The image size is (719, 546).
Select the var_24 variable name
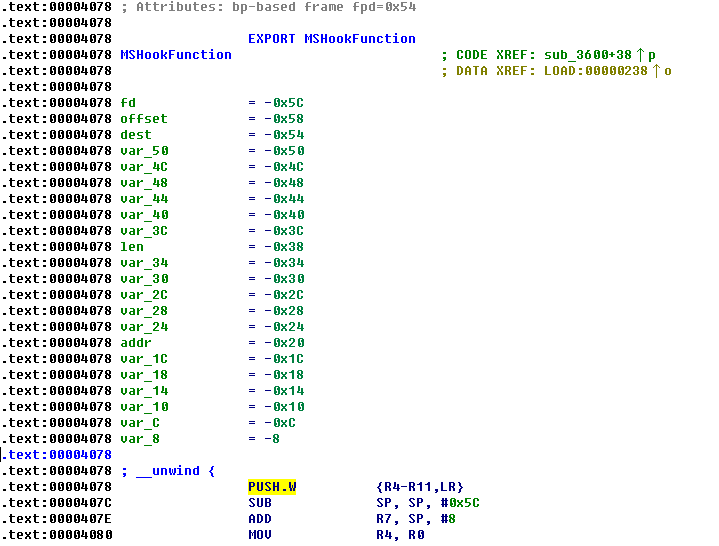[144, 327]
